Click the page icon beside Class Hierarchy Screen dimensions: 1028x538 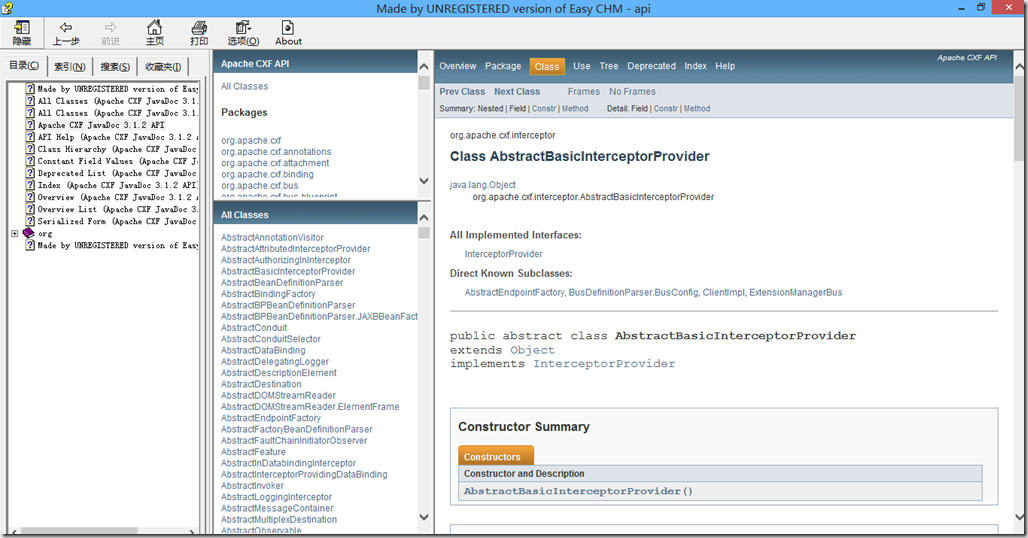[30, 149]
